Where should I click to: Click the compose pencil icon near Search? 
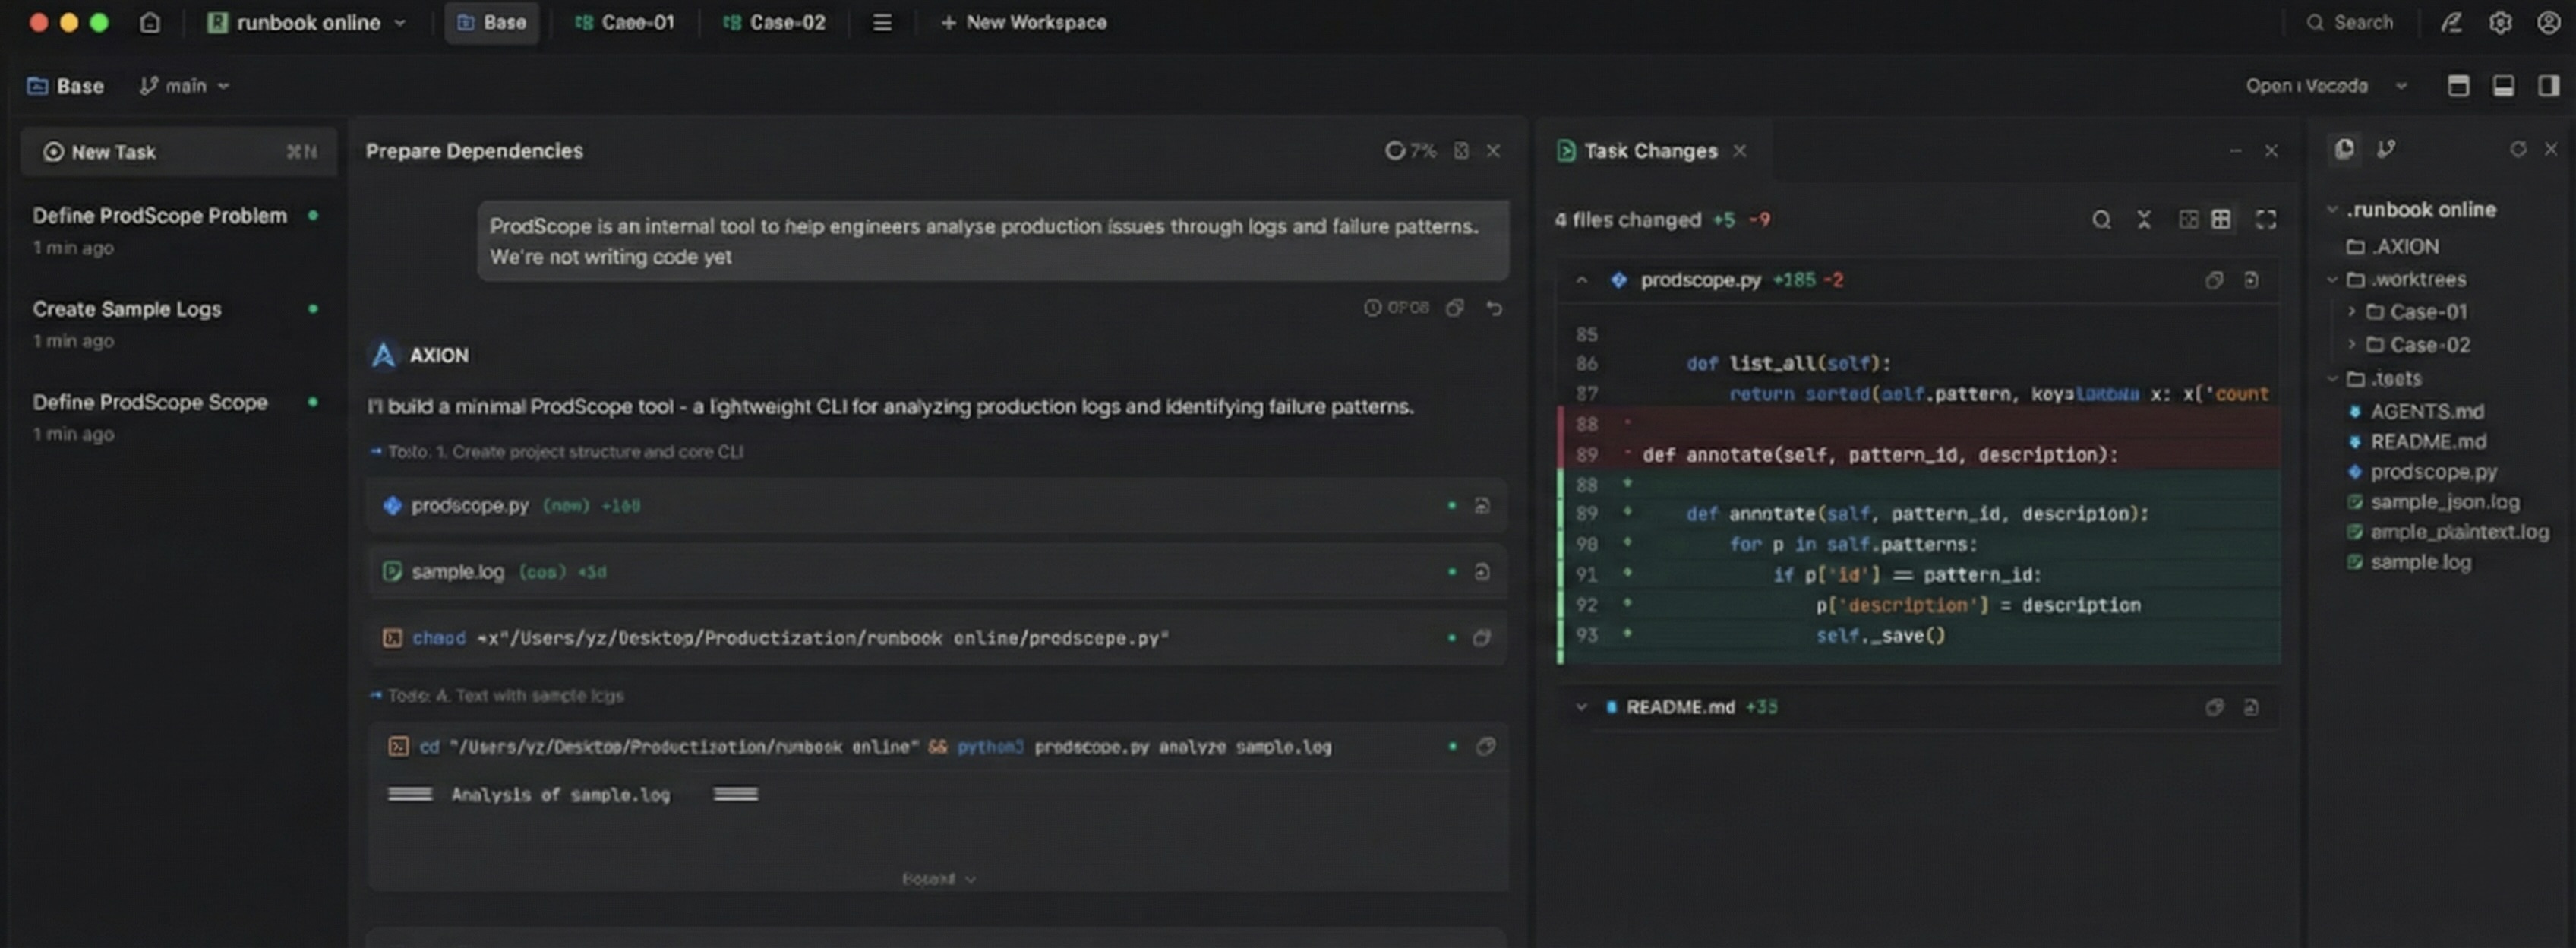2450,22
